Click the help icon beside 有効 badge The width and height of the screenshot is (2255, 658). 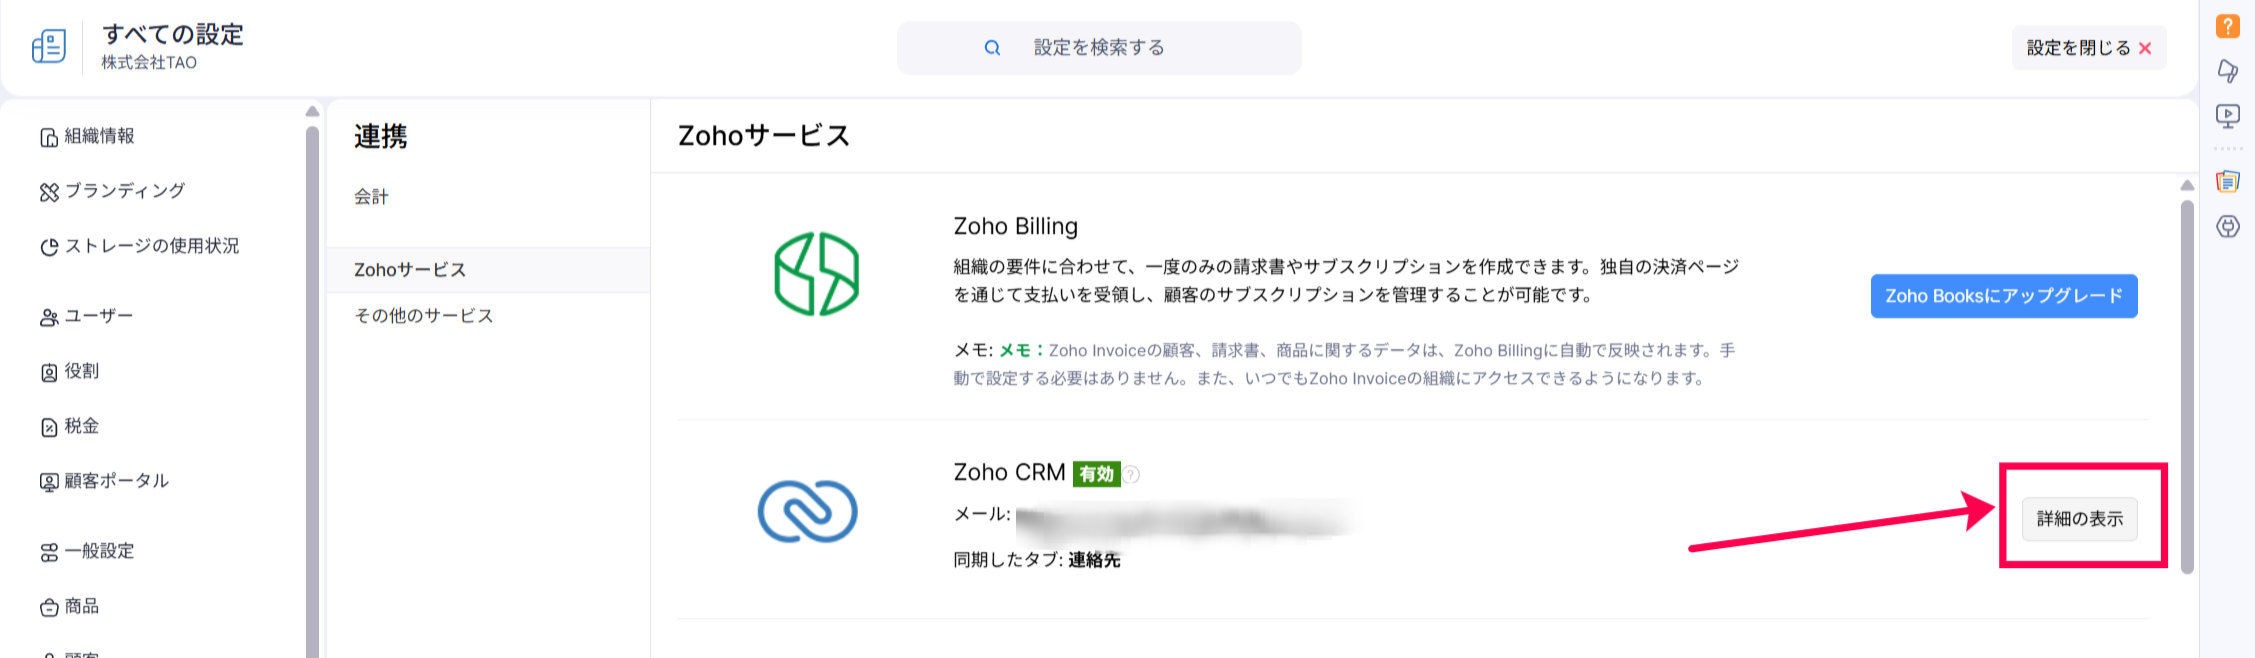(1132, 474)
